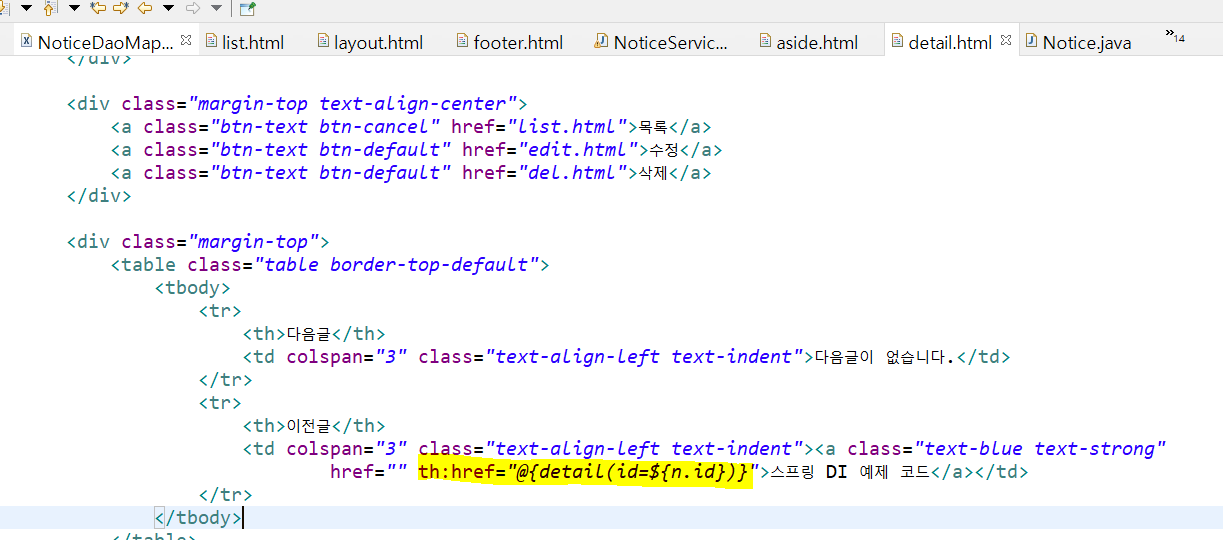Screen dimensions: 1223x540
Task: Click the Next Edit Location icon
Action: point(121,8)
